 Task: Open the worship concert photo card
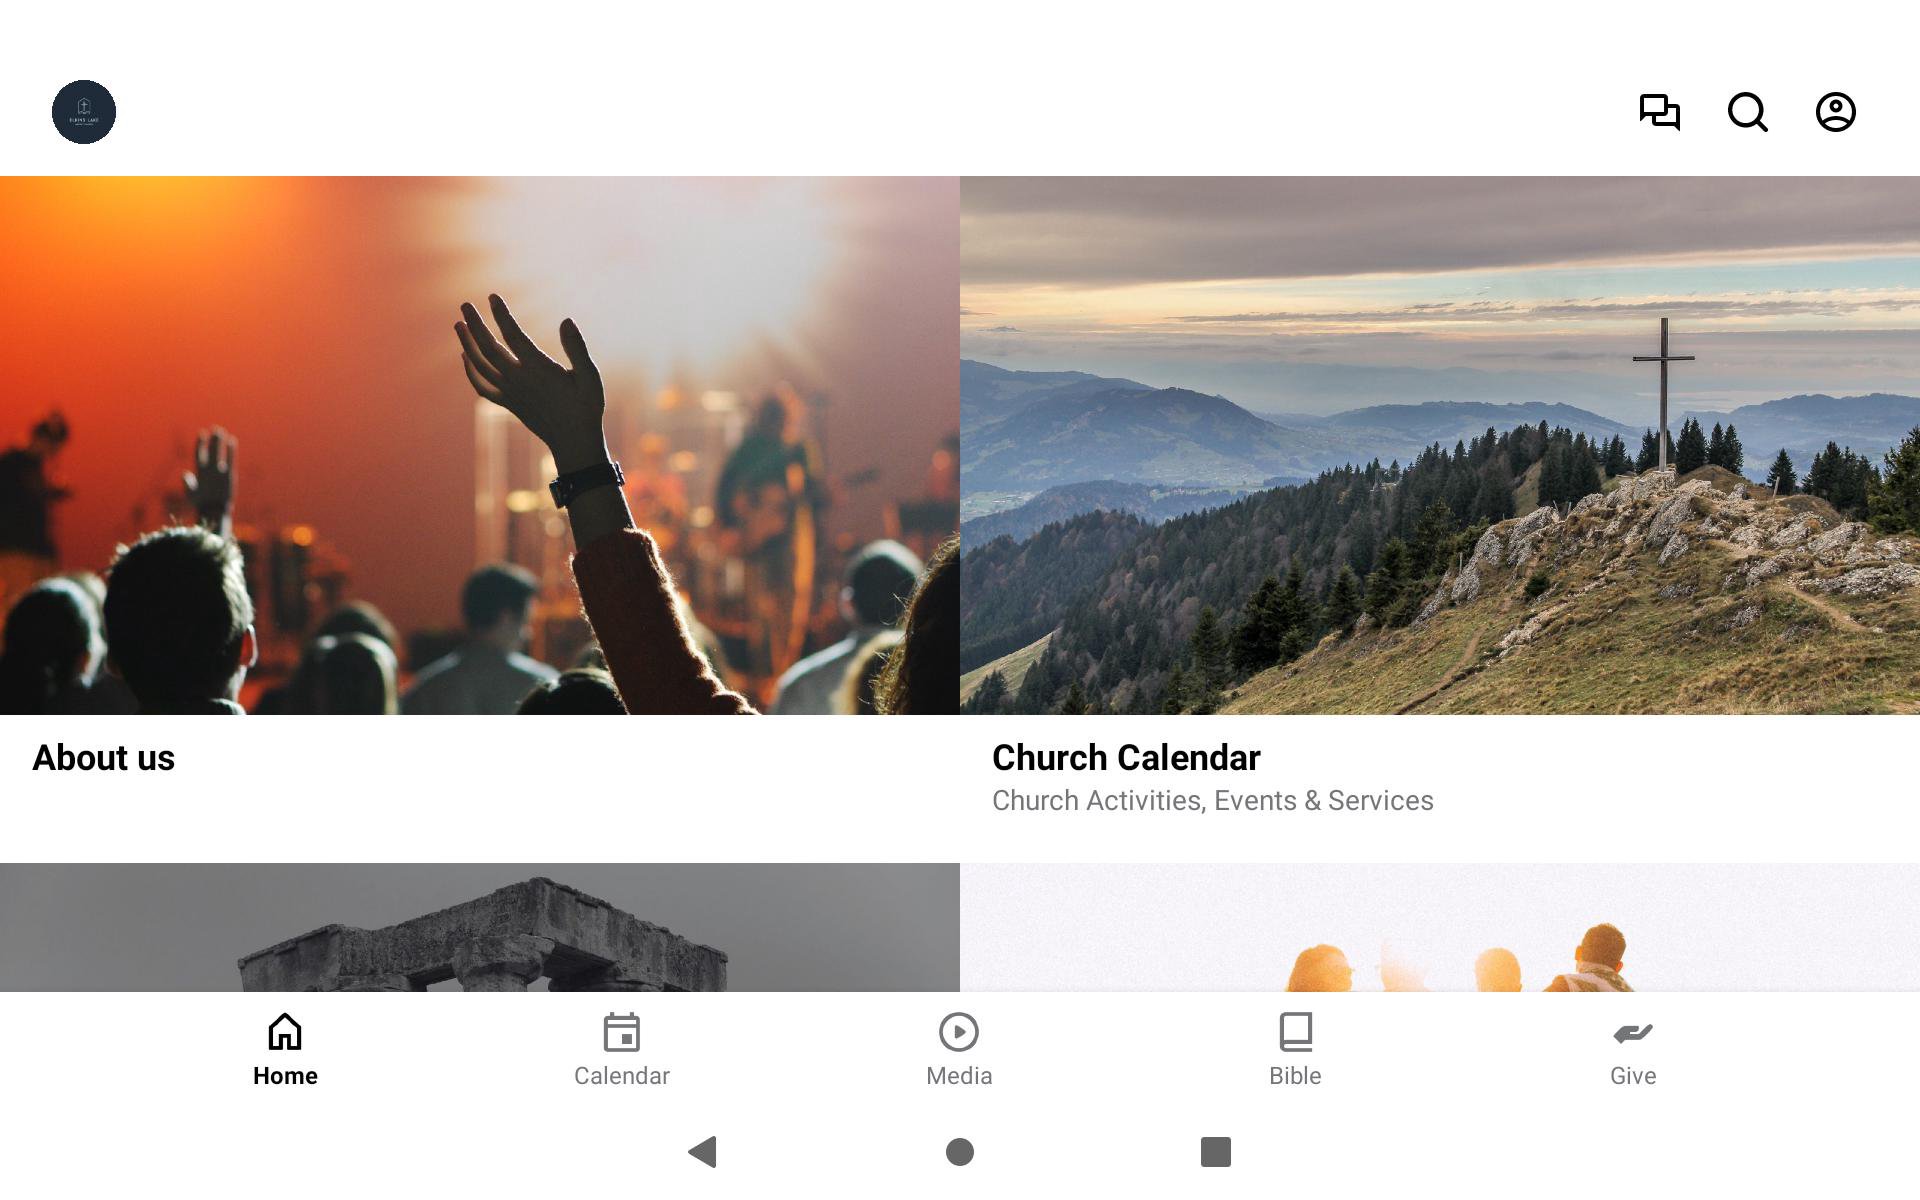tap(480, 445)
